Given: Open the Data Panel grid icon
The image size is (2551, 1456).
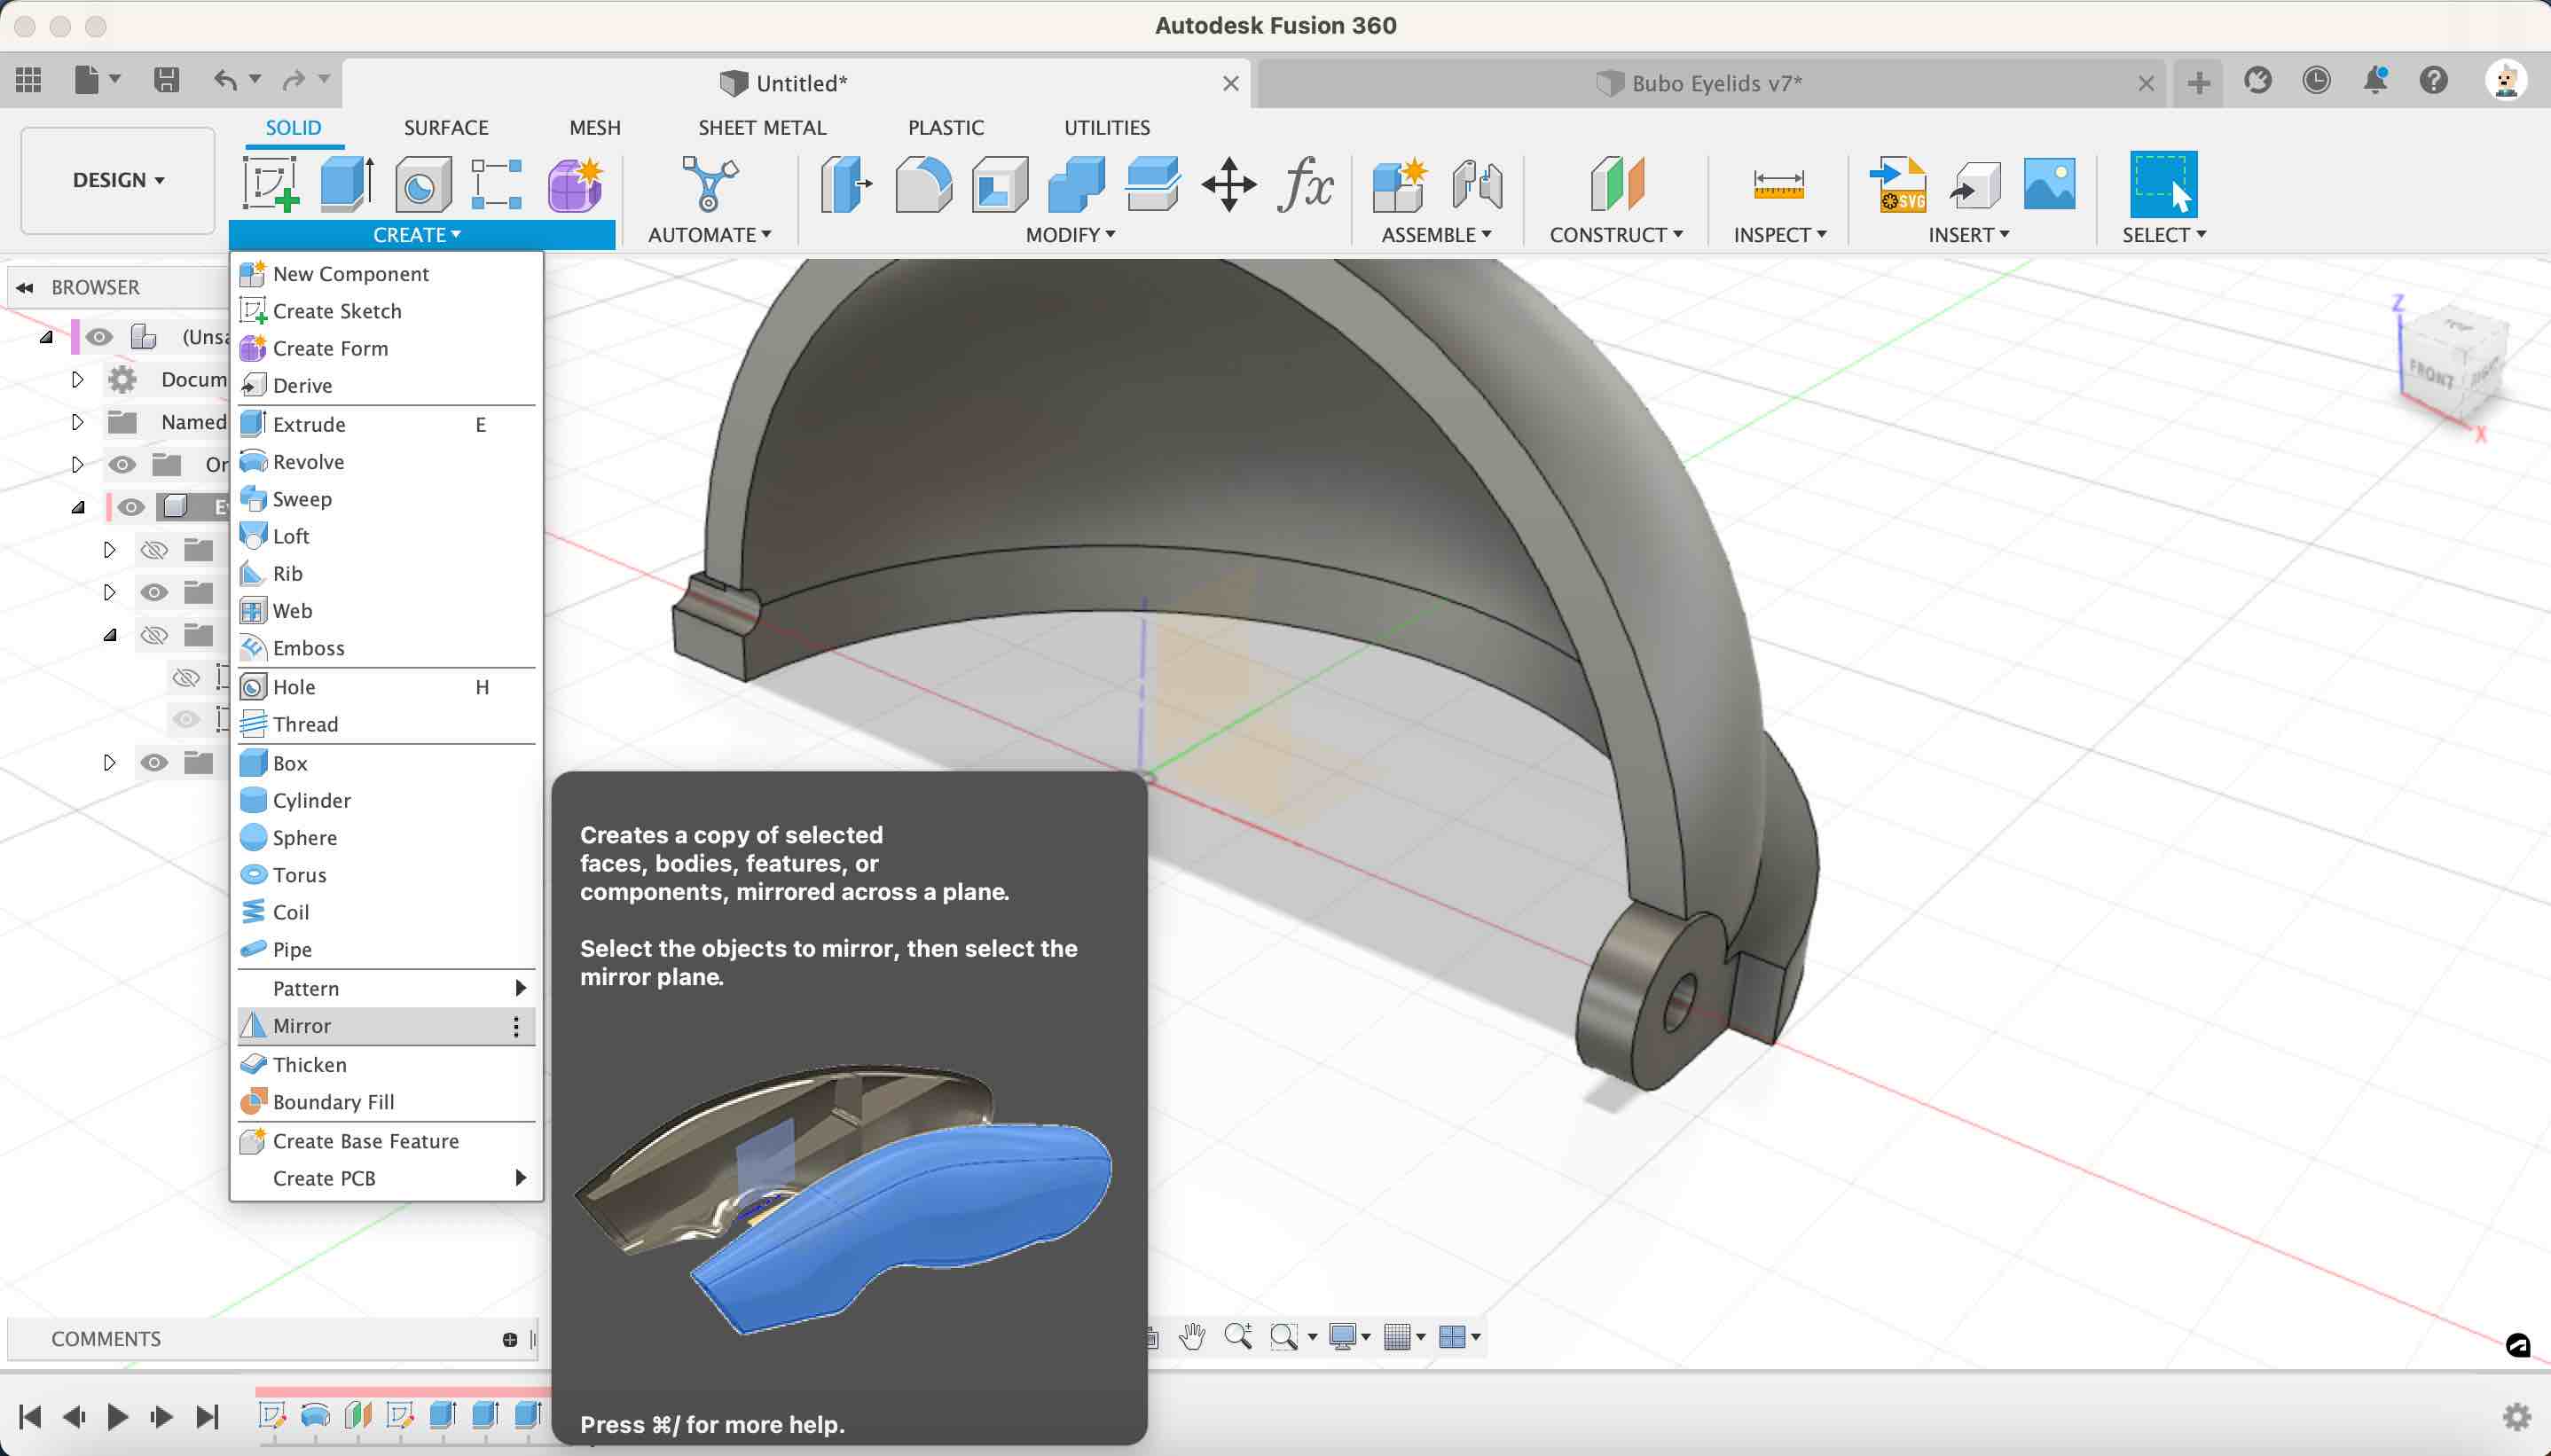Looking at the screenshot, I should 28,79.
